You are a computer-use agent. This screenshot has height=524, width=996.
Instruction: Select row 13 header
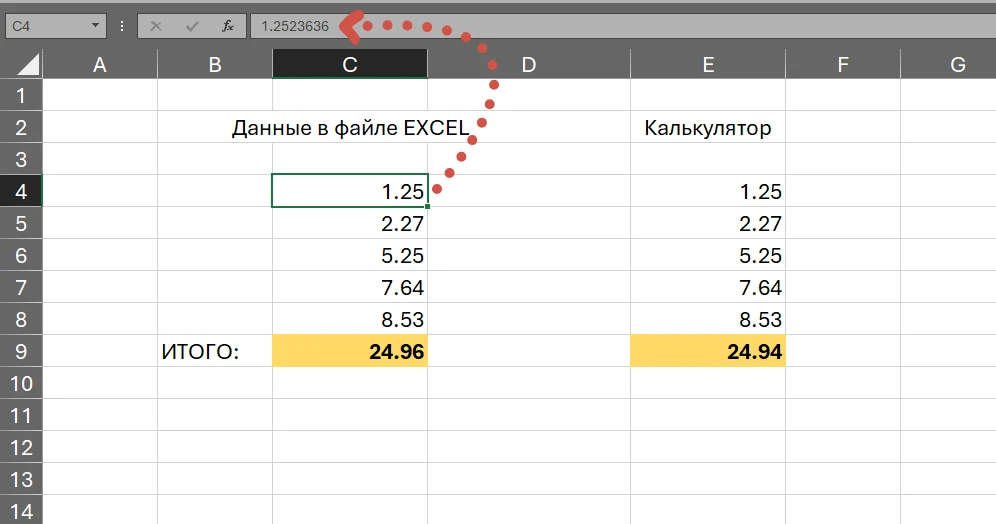coord(21,479)
